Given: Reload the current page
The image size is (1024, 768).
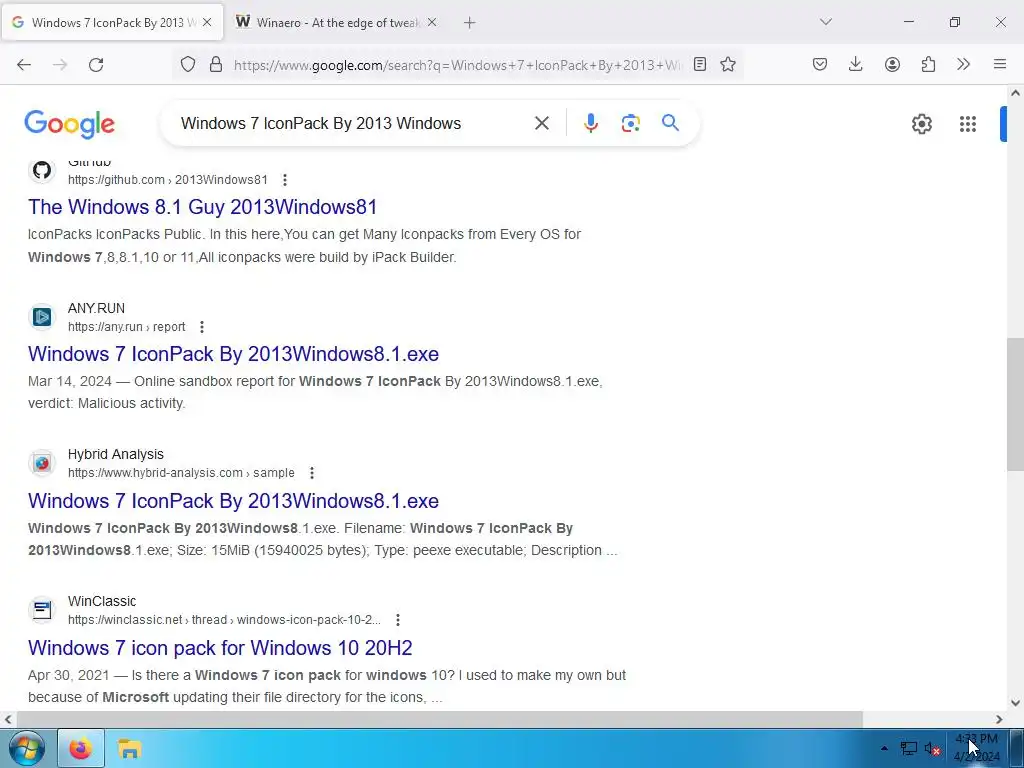Looking at the screenshot, I should click(x=96, y=65).
